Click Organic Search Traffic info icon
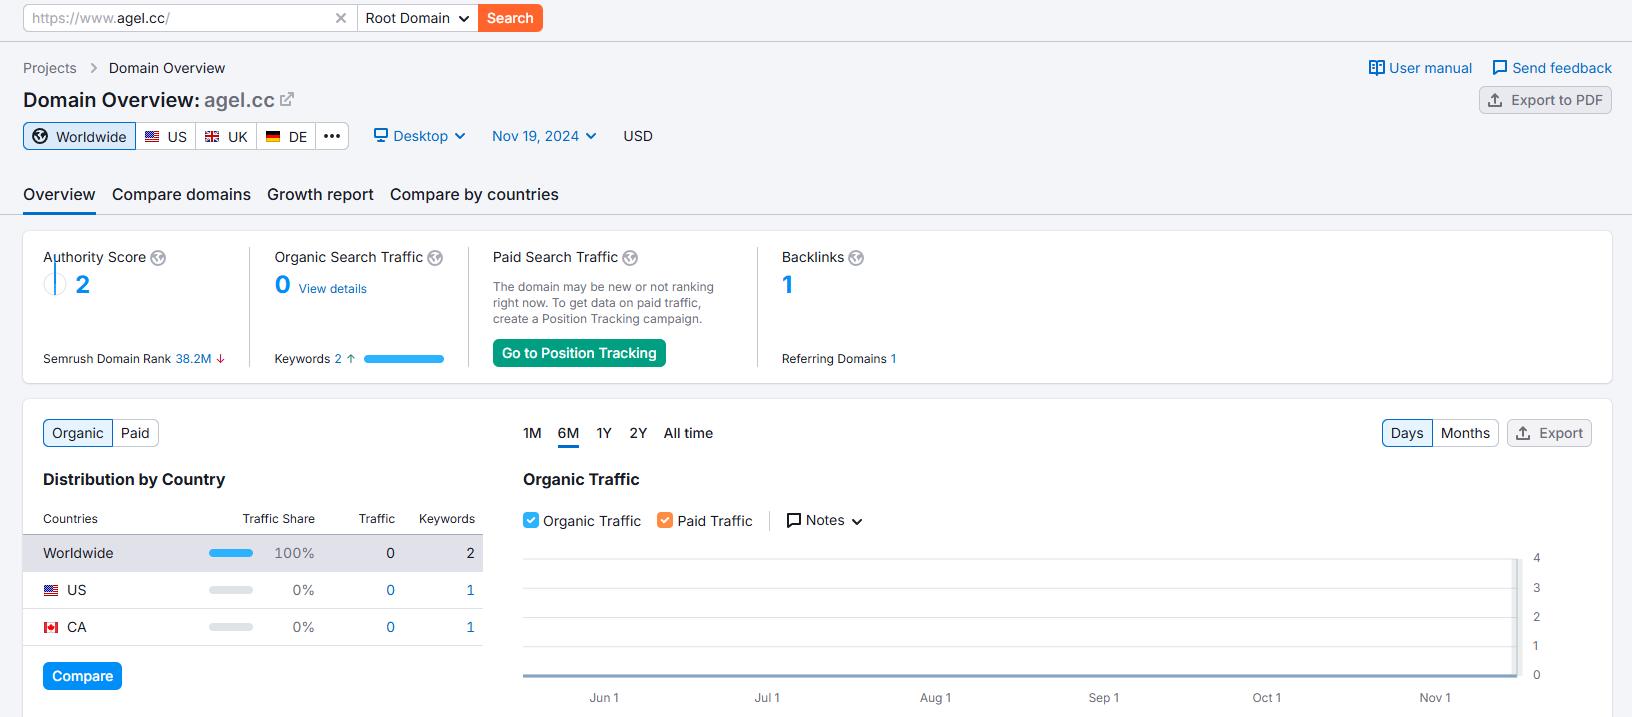The width and height of the screenshot is (1632, 717). click(435, 258)
